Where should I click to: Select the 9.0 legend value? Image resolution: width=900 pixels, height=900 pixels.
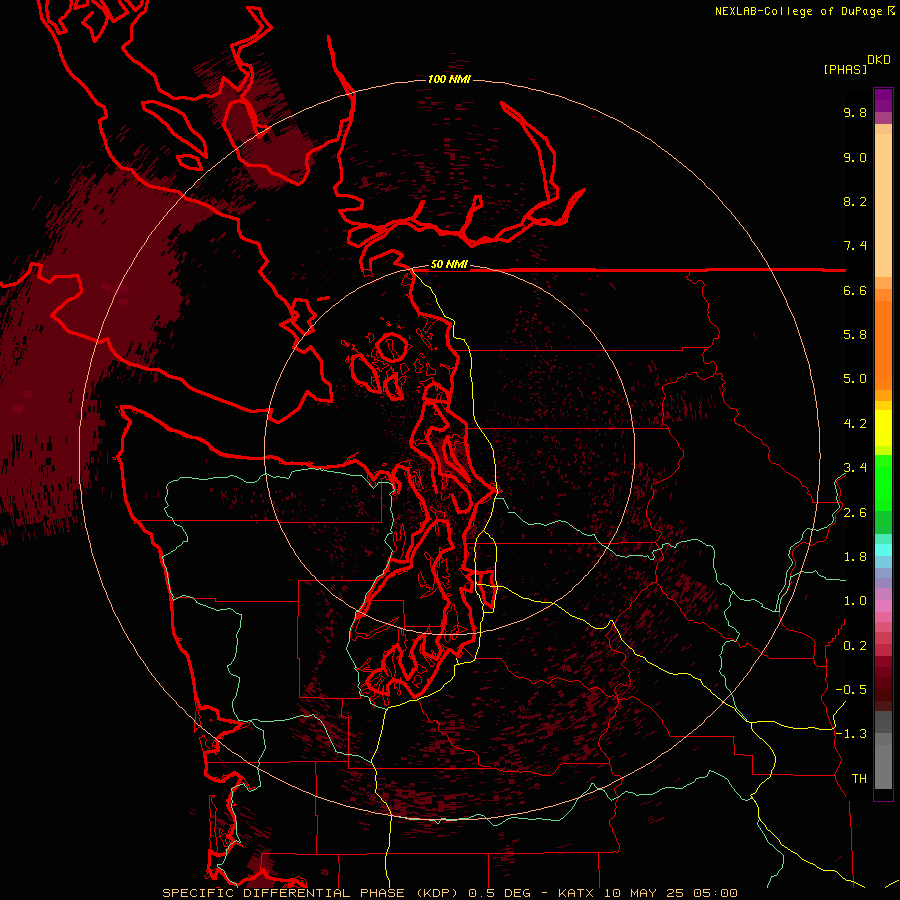pyautogui.click(x=855, y=157)
